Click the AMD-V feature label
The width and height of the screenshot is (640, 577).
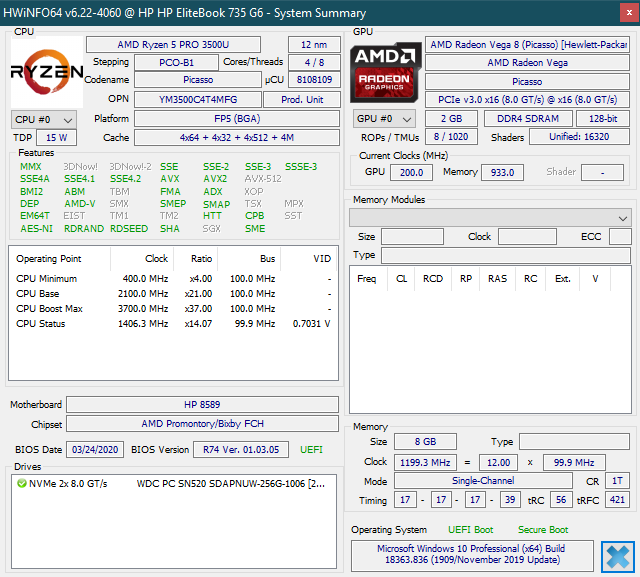[x=80, y=204]
